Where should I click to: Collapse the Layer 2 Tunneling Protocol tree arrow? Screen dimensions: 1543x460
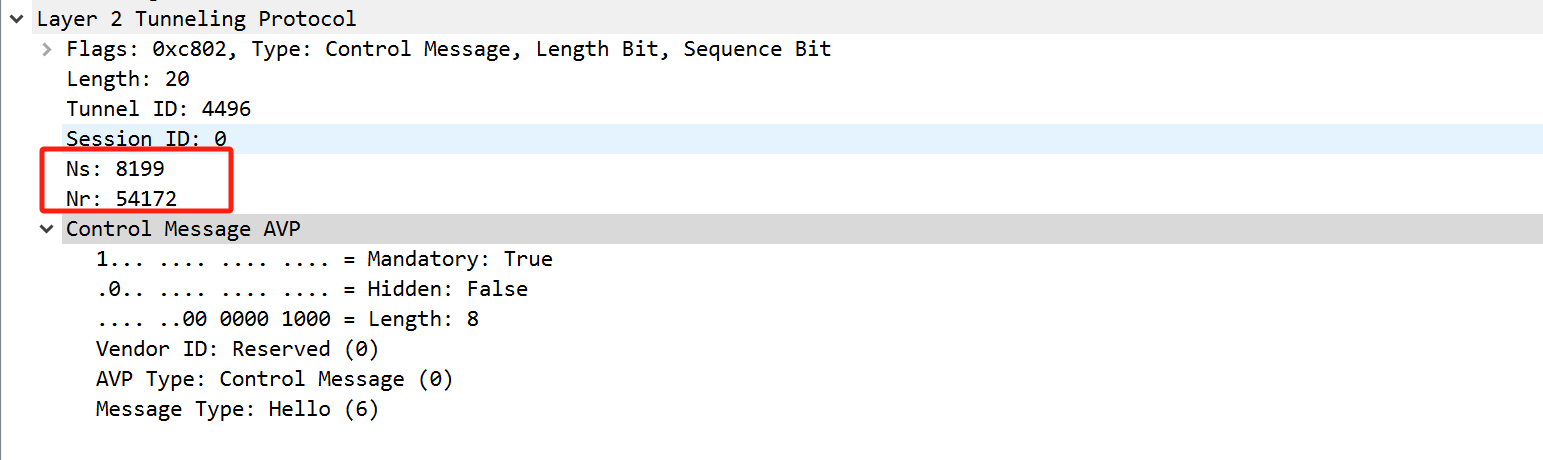16,19
